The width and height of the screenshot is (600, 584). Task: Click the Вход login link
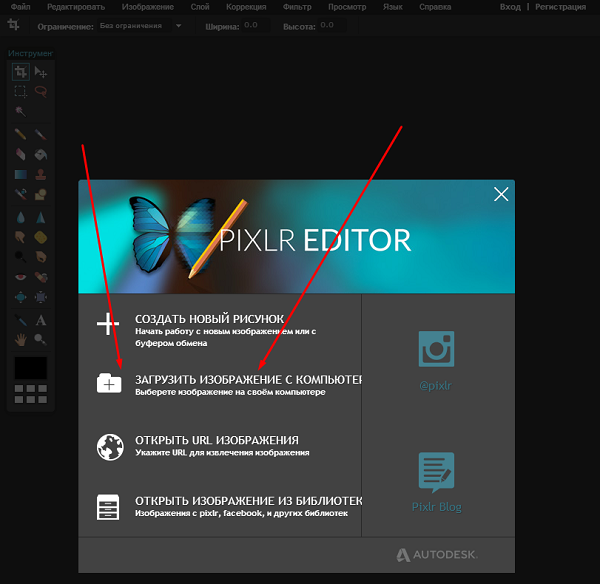pos(510,7)
